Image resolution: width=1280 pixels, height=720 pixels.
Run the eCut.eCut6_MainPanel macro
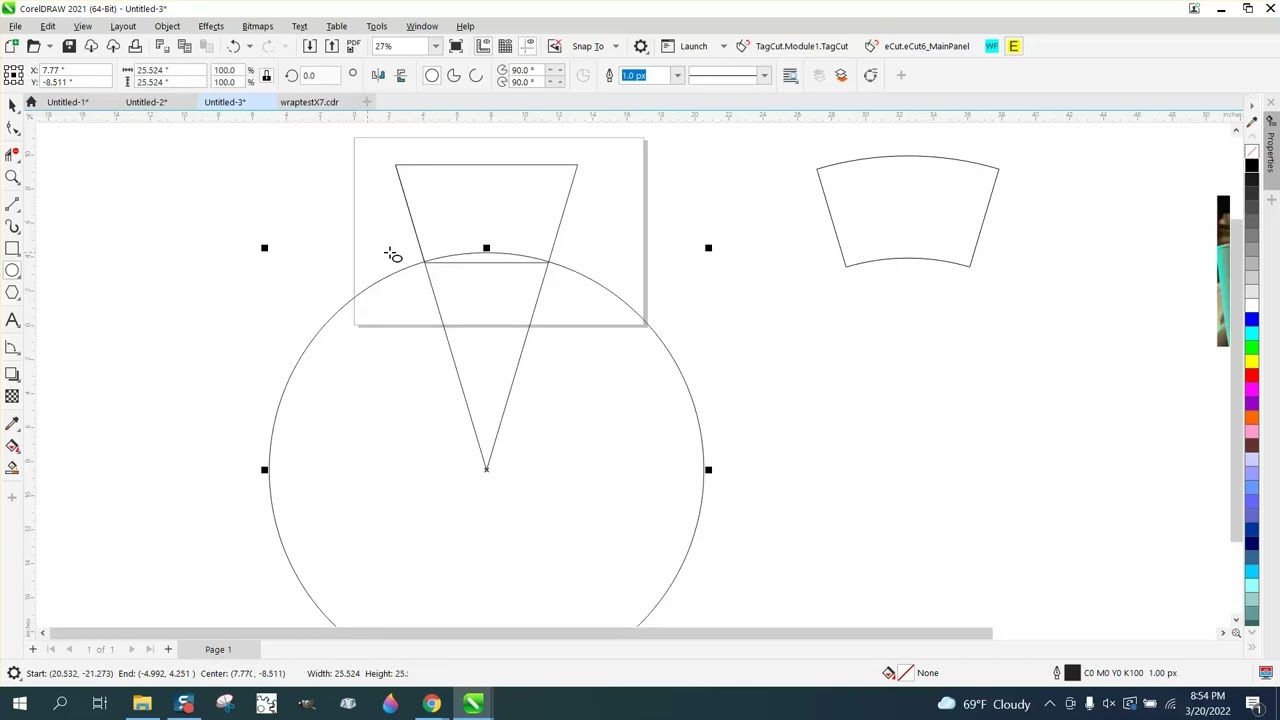917,46
